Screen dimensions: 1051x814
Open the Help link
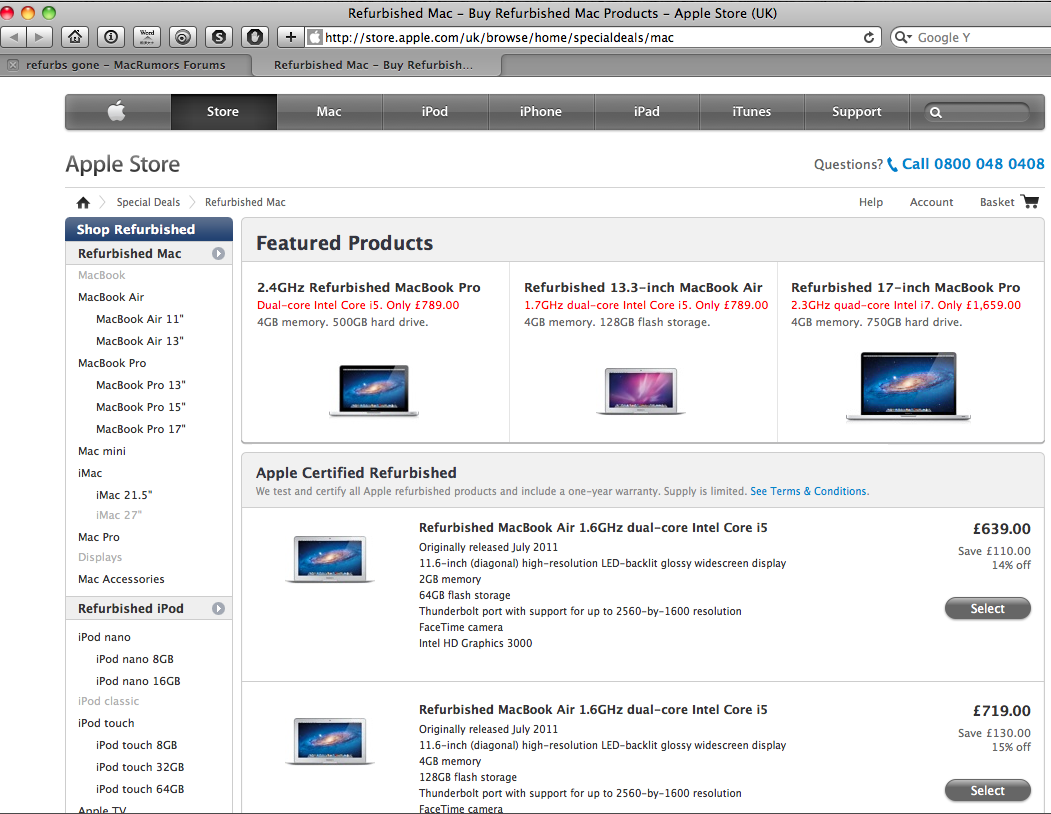pyautogui.click(x=871, y=202)
